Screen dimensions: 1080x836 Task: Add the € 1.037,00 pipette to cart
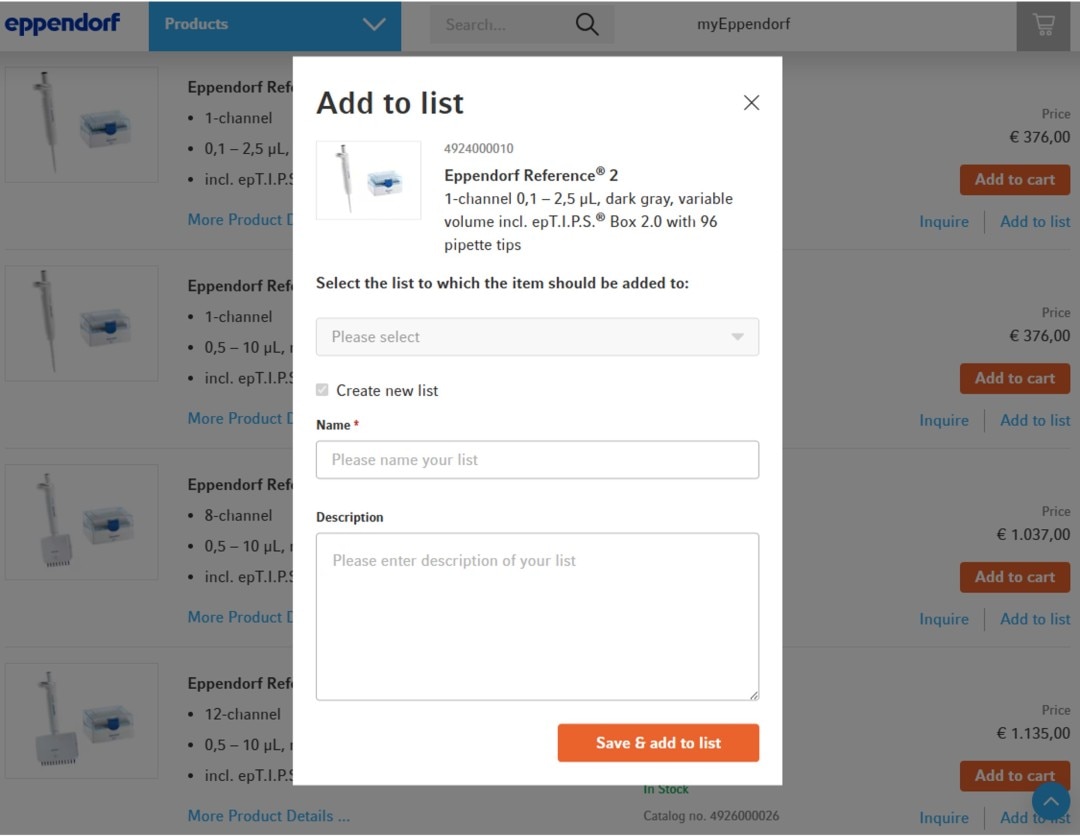coord(1014,577)
